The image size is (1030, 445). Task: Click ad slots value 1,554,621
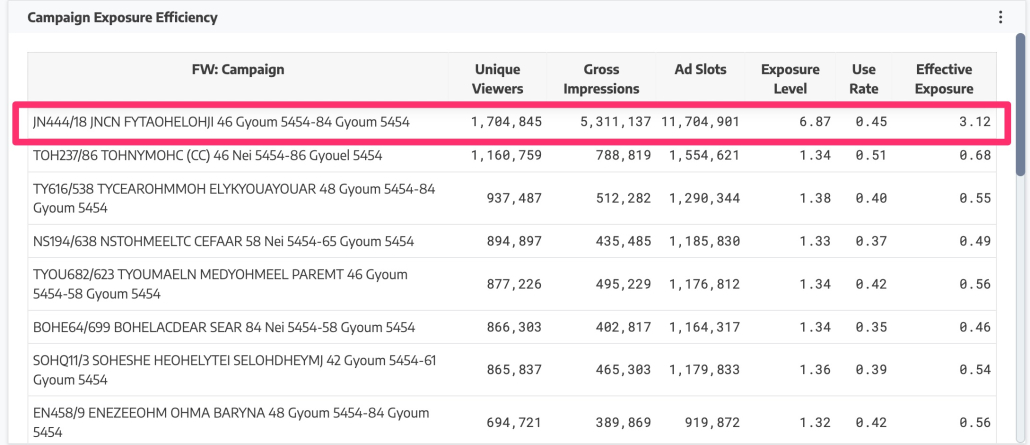705,156
